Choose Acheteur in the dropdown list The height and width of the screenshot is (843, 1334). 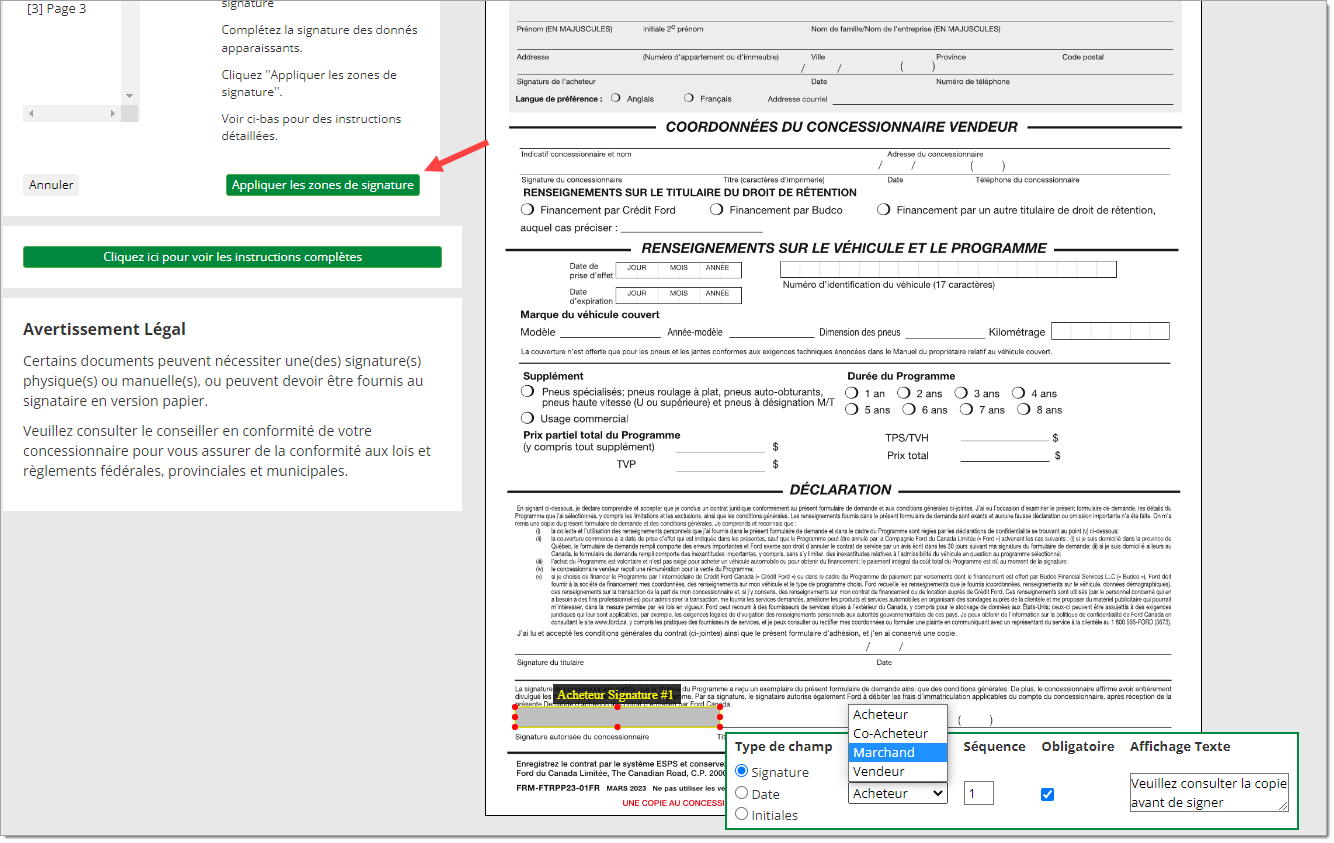pyautogui.click(x=898, y=715)
